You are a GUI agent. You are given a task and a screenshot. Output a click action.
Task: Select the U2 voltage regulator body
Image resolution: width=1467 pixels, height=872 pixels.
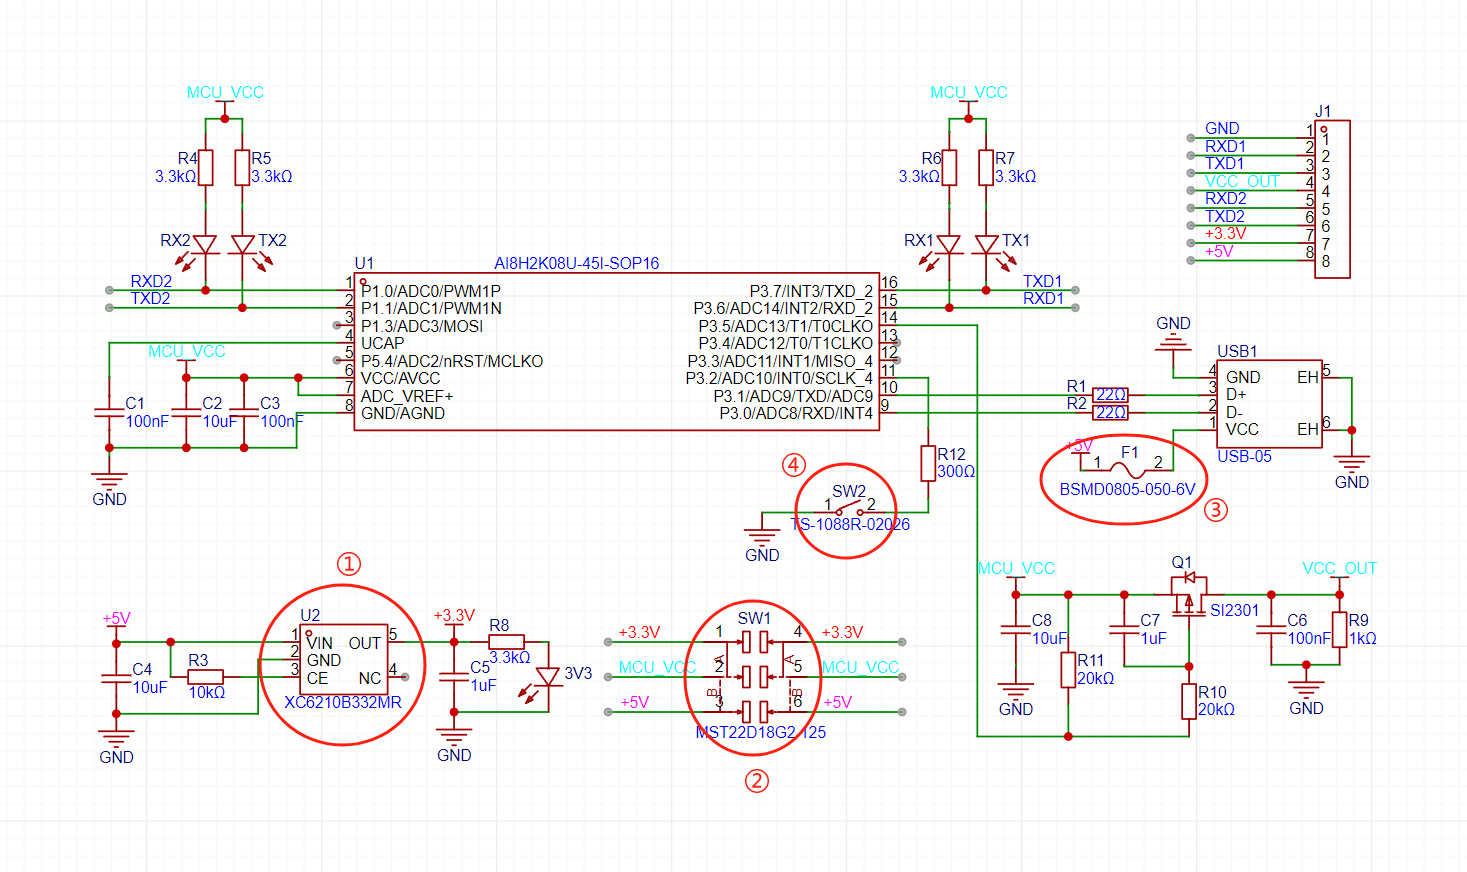click(x=344, y=660)
